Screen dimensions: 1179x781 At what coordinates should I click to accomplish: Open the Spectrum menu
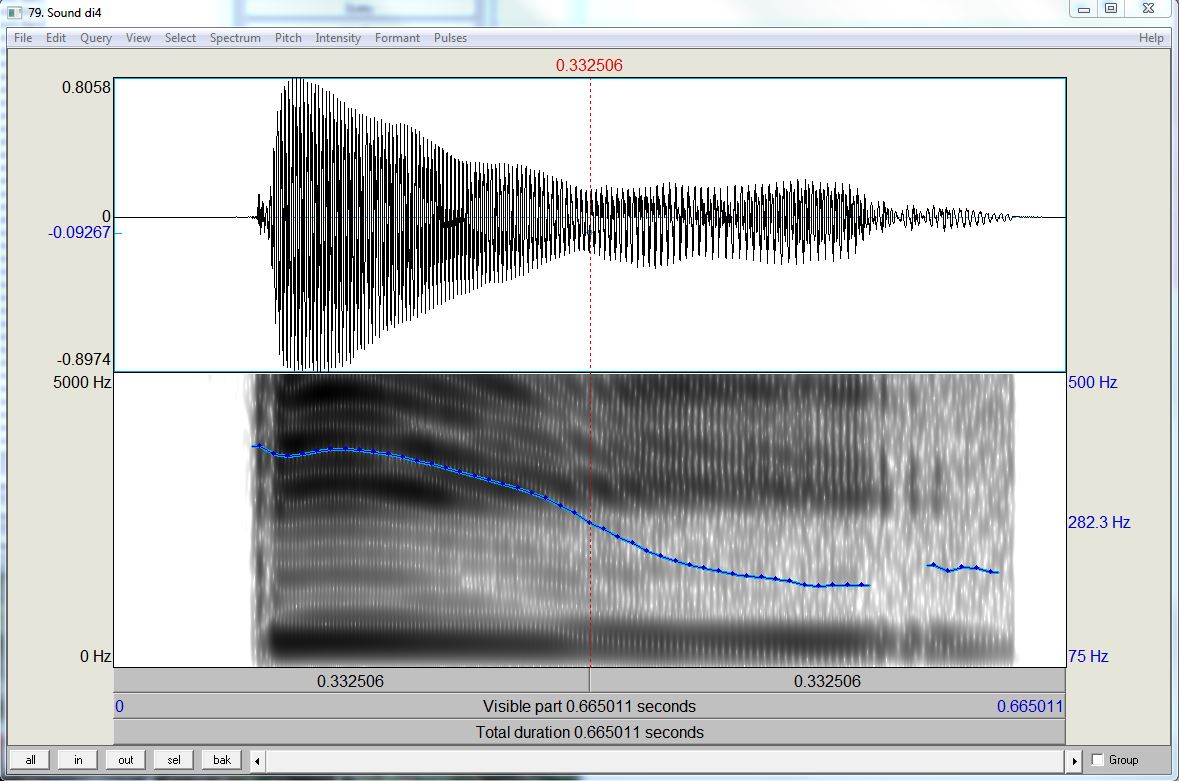[235, 38]
